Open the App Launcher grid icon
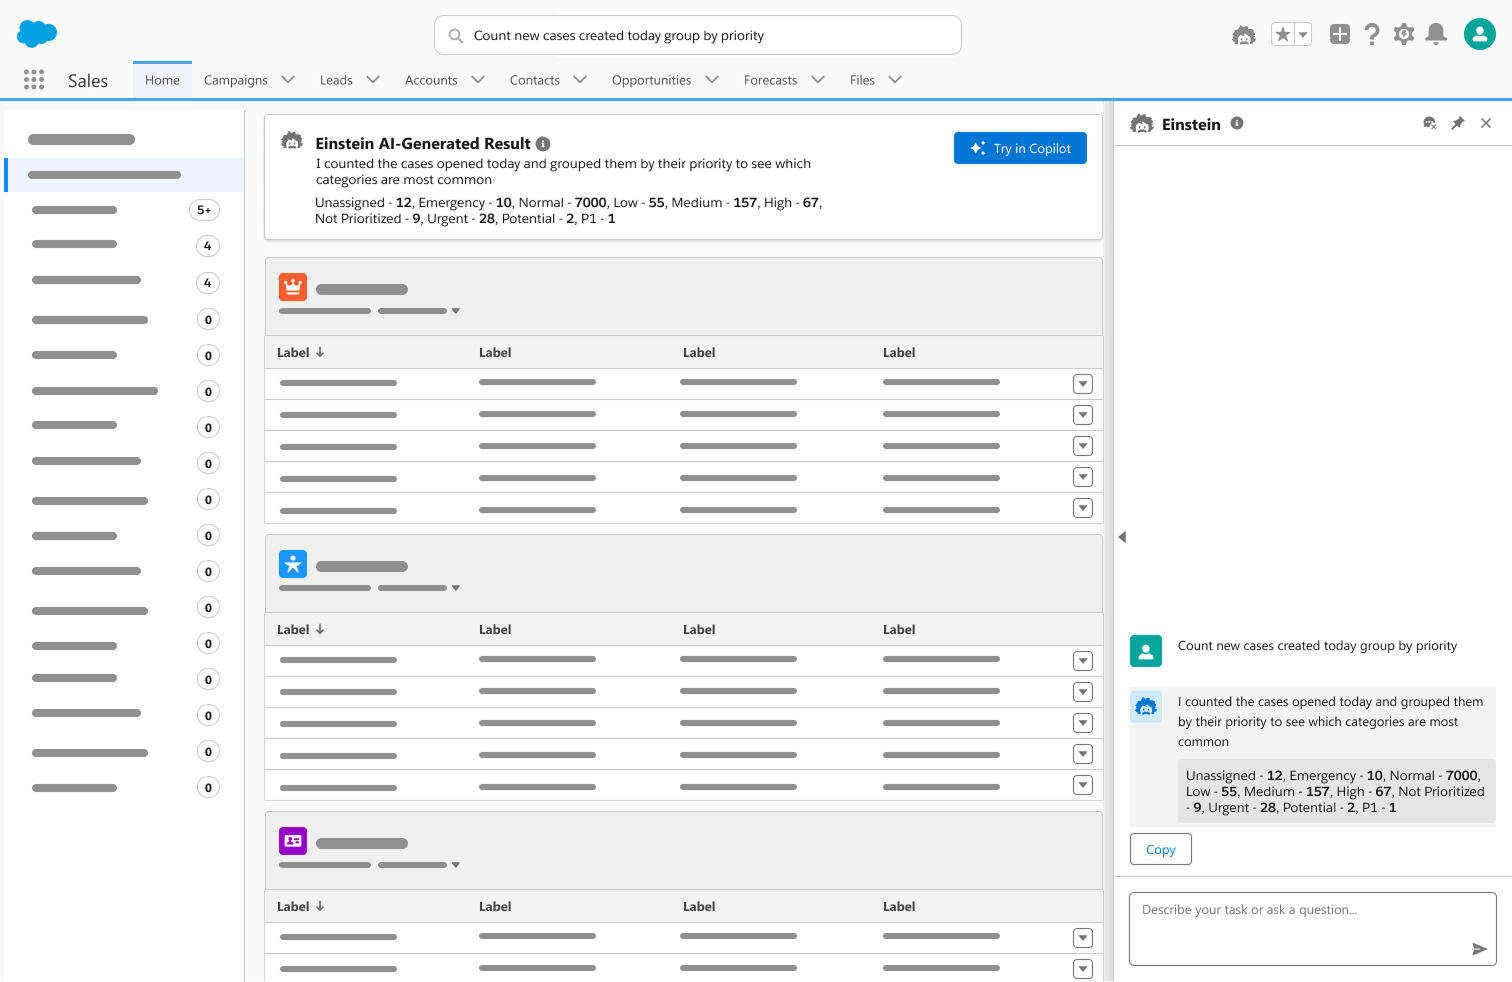1512x982 pixels. (x=34, y=80)
